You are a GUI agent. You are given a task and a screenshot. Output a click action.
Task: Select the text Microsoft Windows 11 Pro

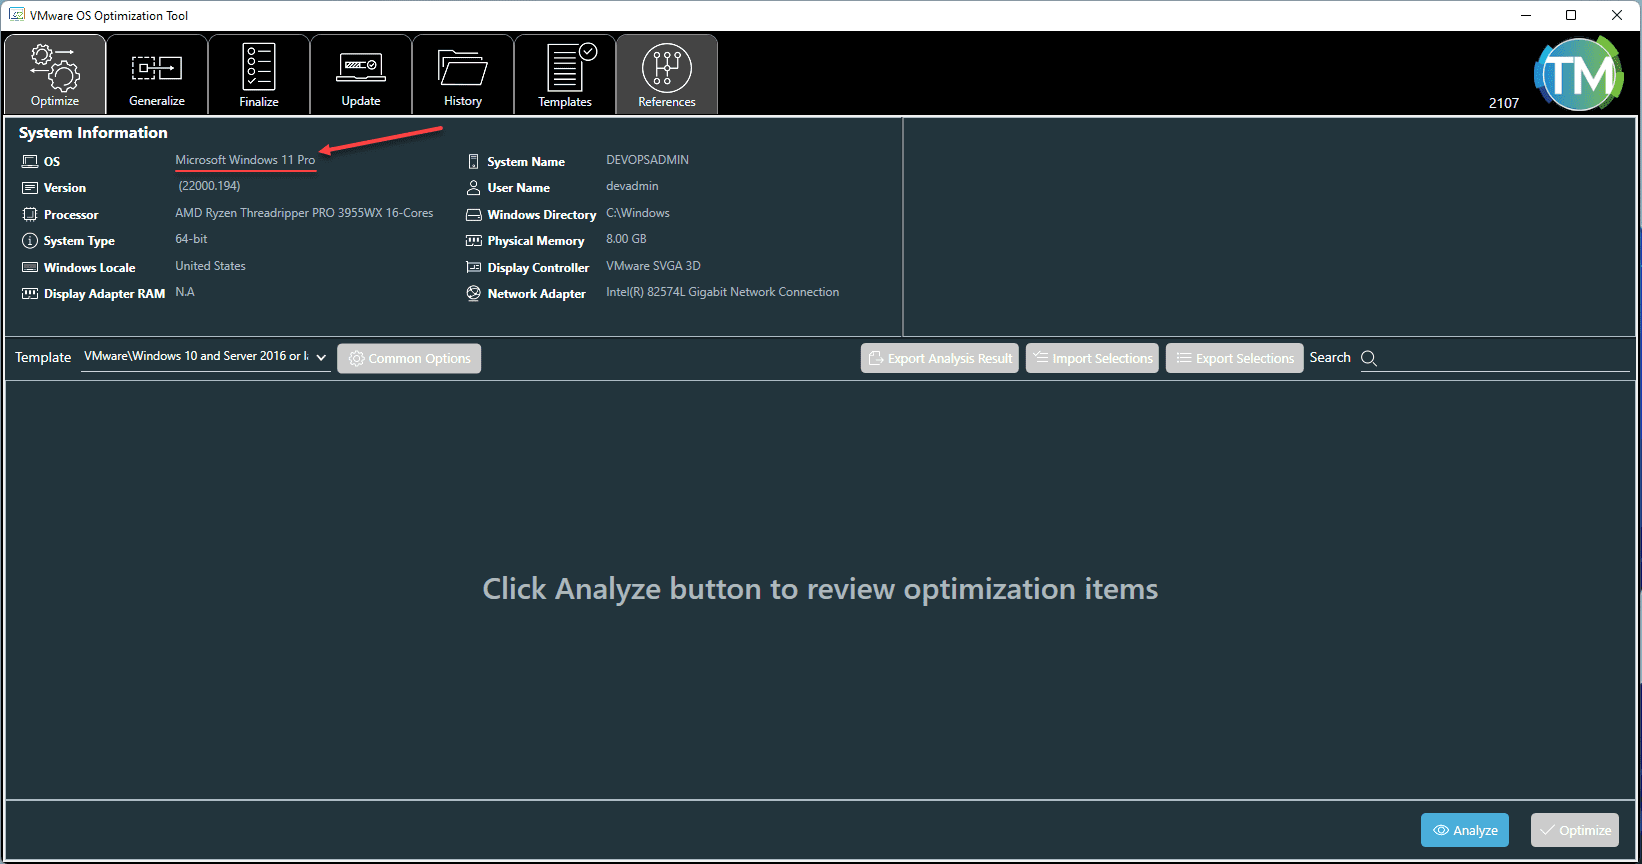[245, 160]
